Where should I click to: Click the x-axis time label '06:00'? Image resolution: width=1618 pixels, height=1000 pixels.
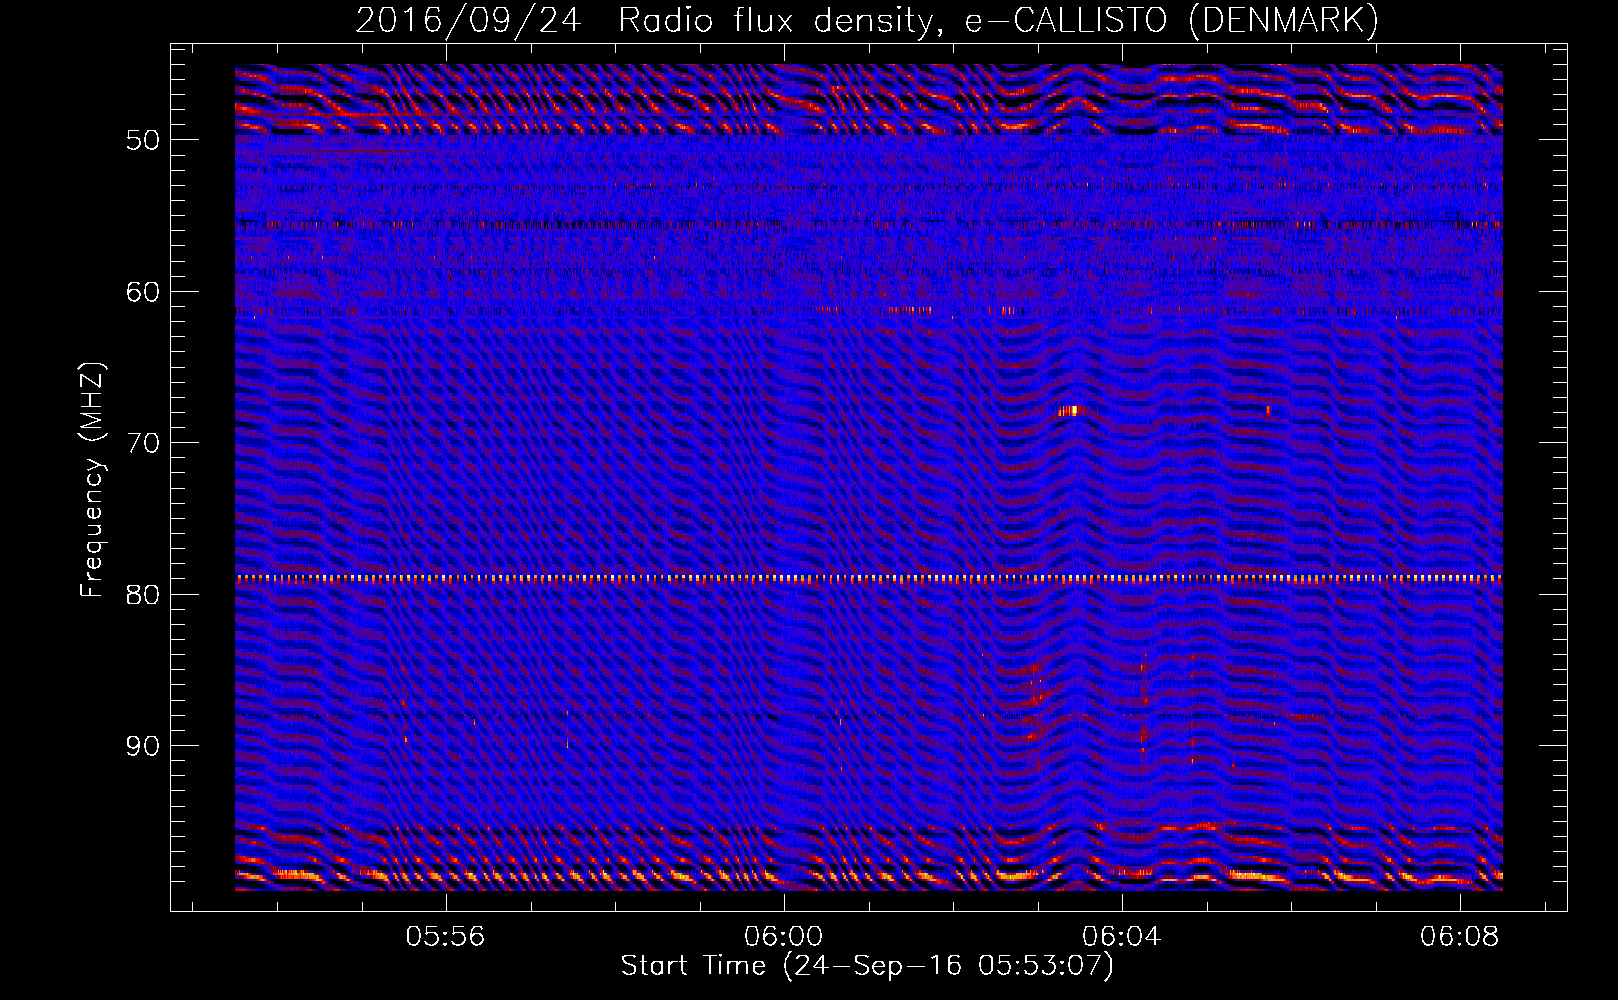click(x=784, y=936)
